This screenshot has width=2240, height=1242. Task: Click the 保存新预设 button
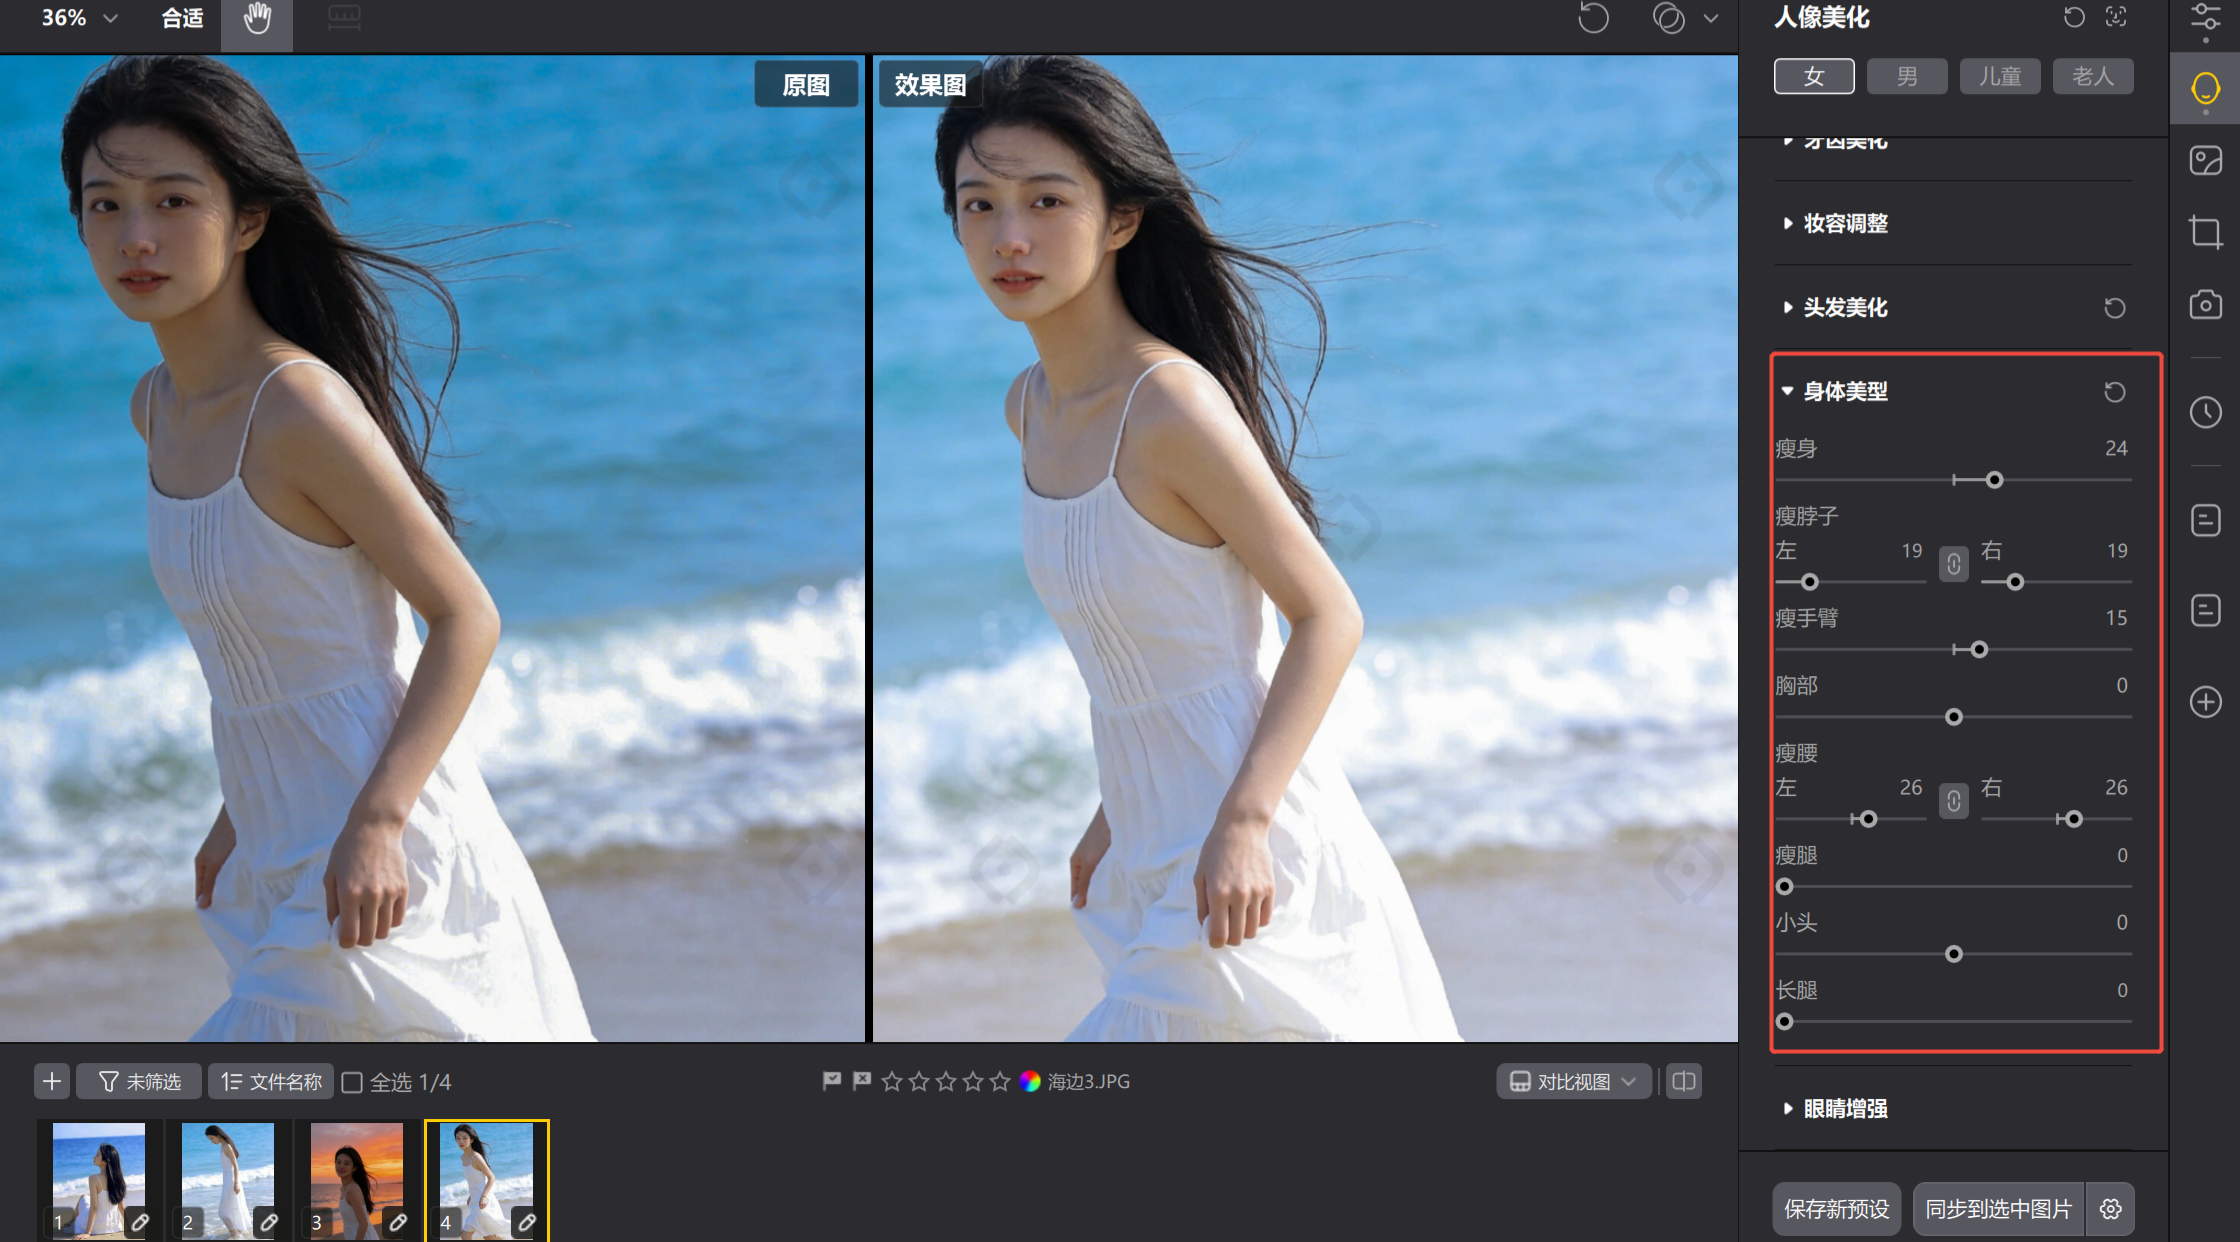(x=1836, y=1209)
